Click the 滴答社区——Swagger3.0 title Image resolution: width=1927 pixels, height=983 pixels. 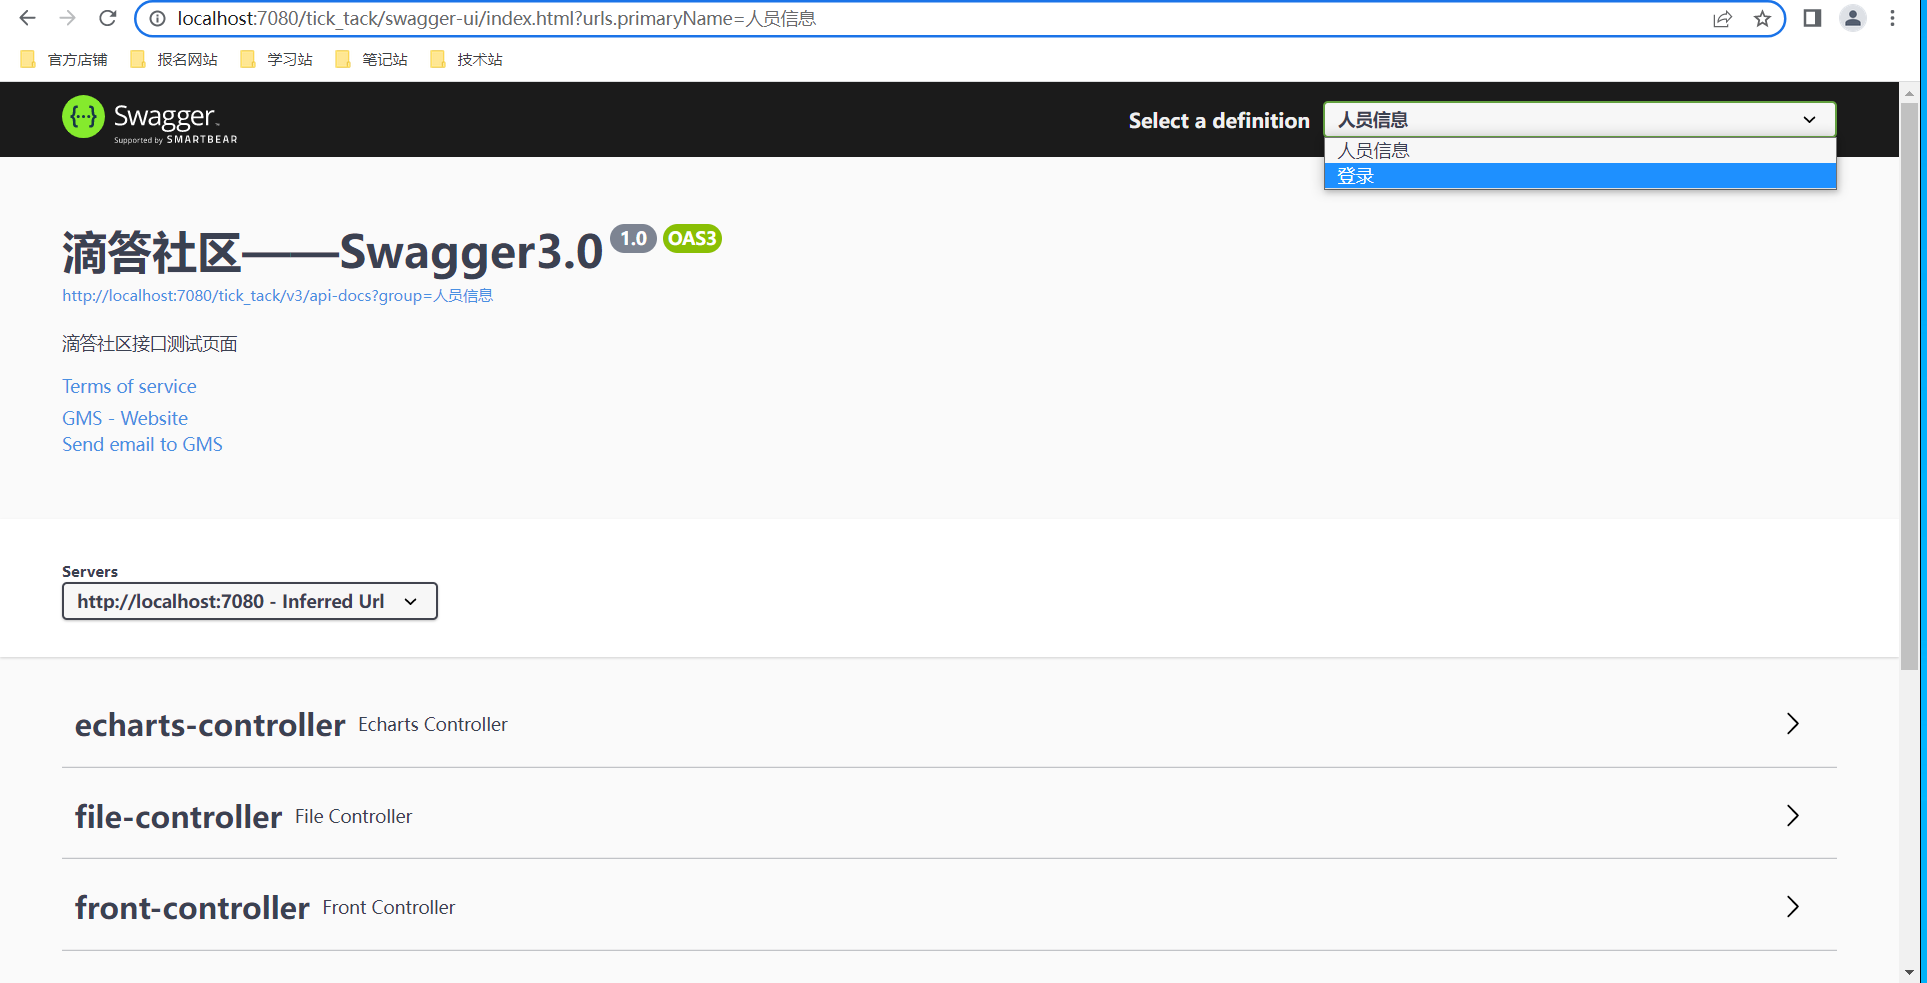[x=332, y=252]
